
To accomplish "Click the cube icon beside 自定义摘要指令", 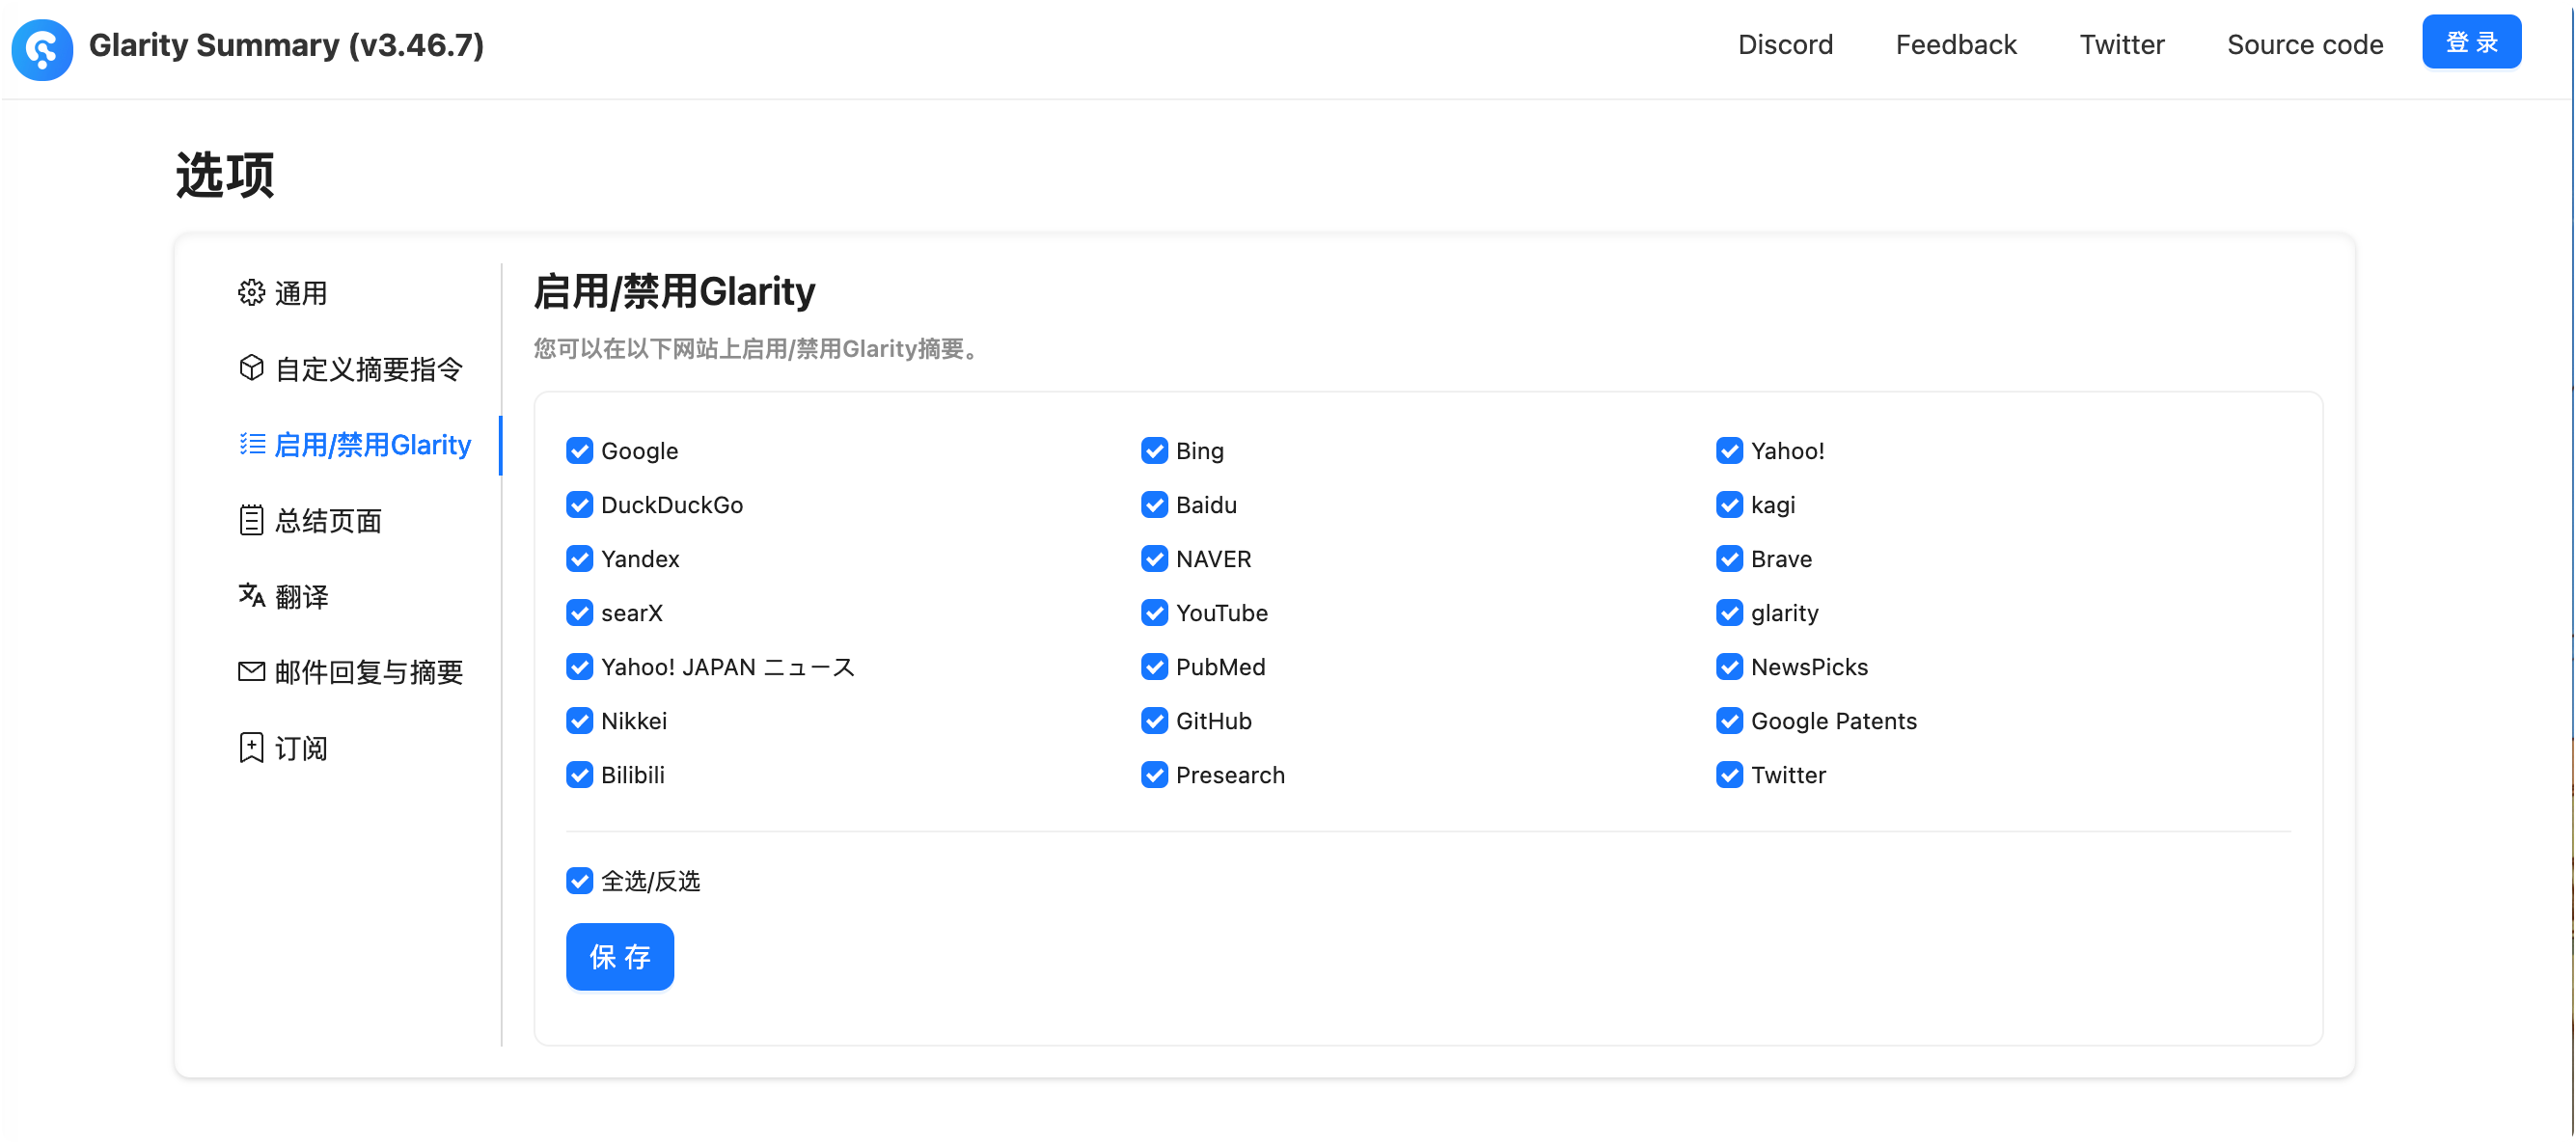I will coord(251,368).
